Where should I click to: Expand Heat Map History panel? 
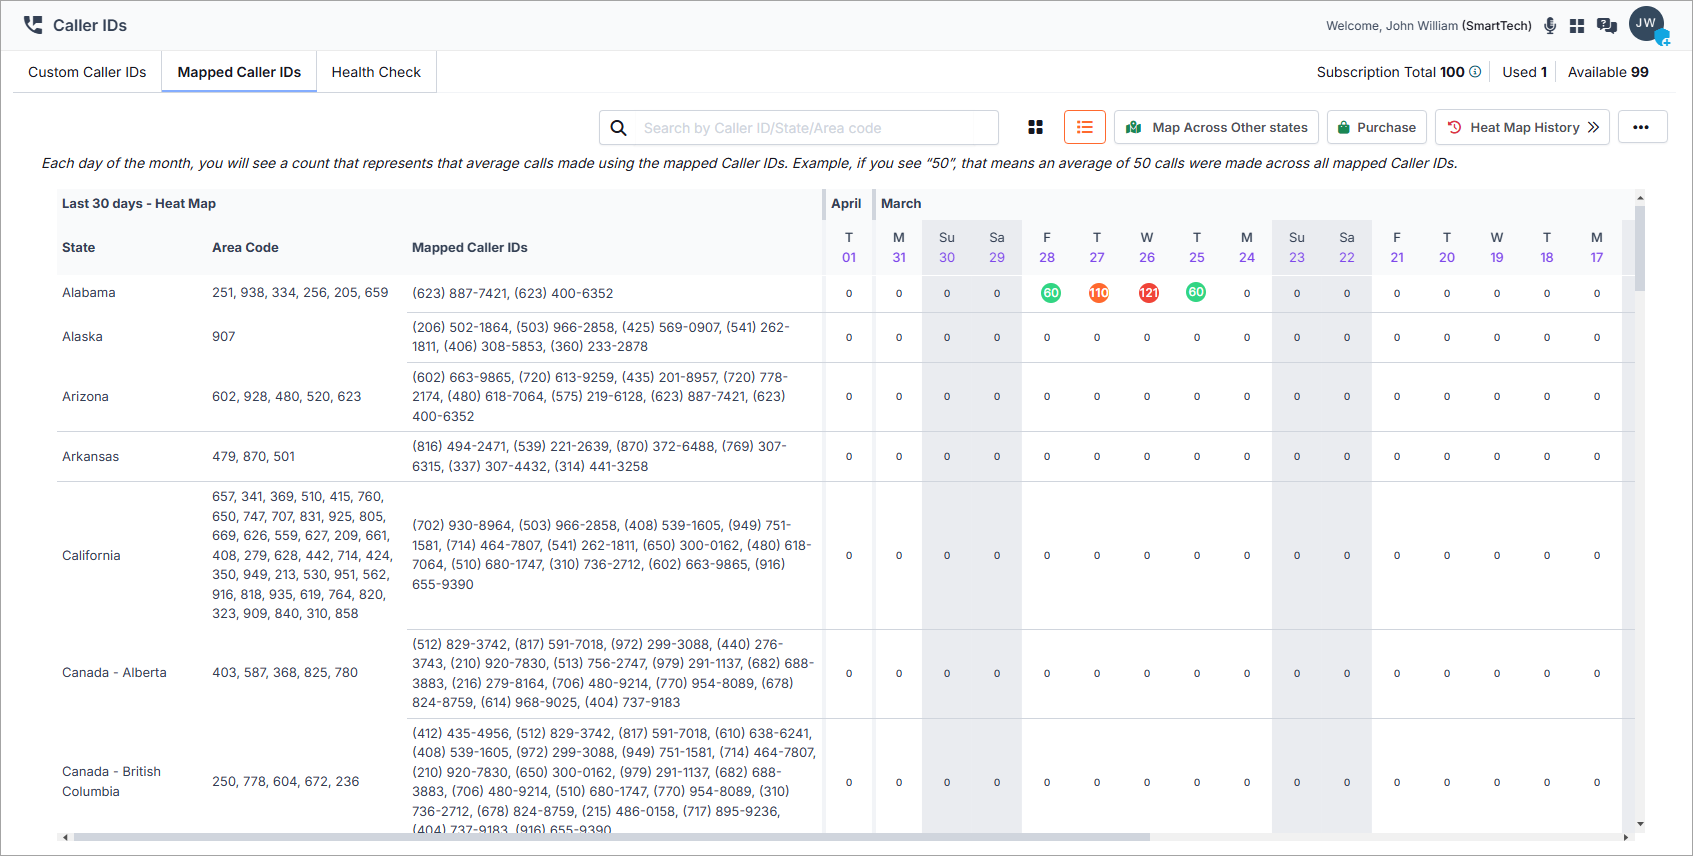point(1522,127)
